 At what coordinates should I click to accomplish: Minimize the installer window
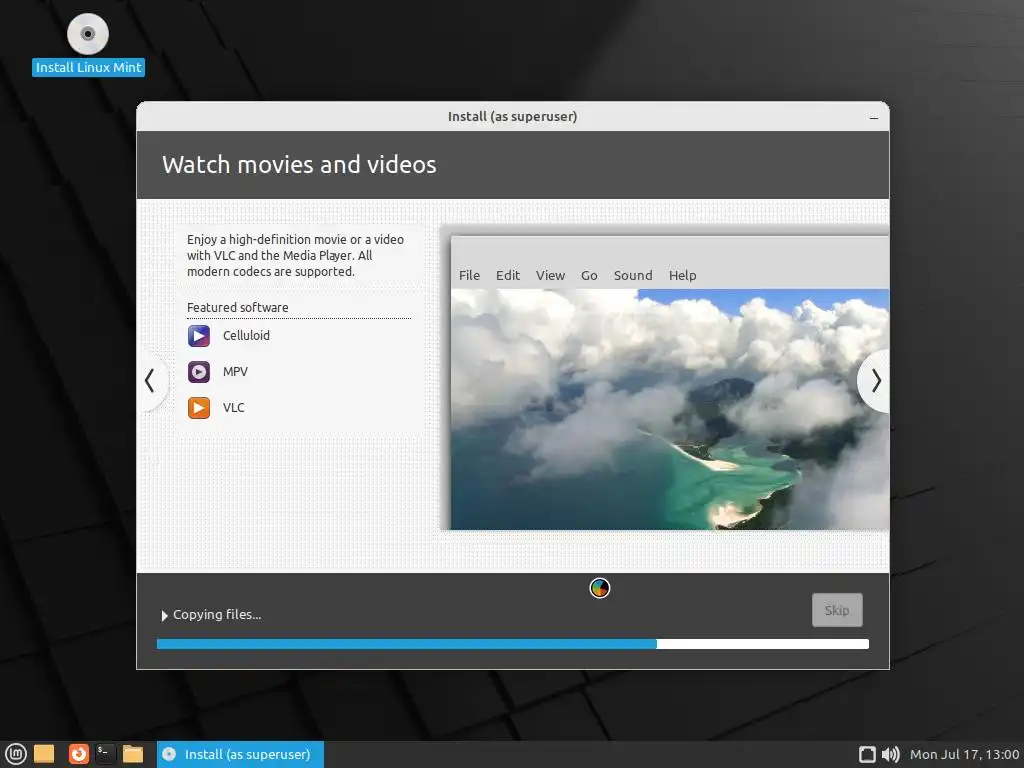[x=874, y=118]
